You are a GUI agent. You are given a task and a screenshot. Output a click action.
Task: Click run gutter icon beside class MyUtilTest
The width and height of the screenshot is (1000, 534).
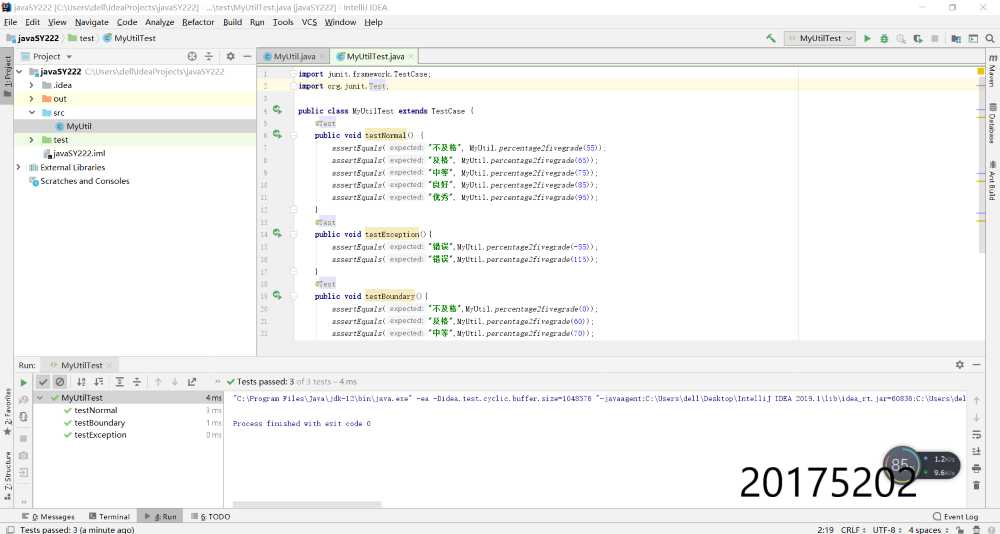coord(277,110)
